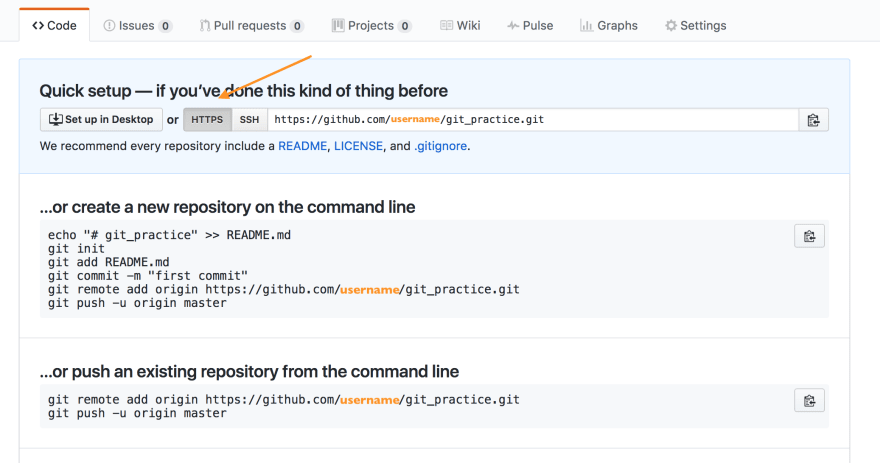
Task: Click the Pull requests count badge
Action: 297,26
